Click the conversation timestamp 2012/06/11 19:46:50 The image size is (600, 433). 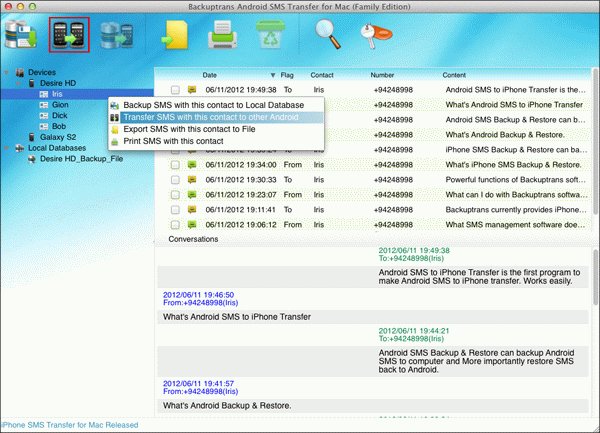pyautogui.click(x=198, y=295)
